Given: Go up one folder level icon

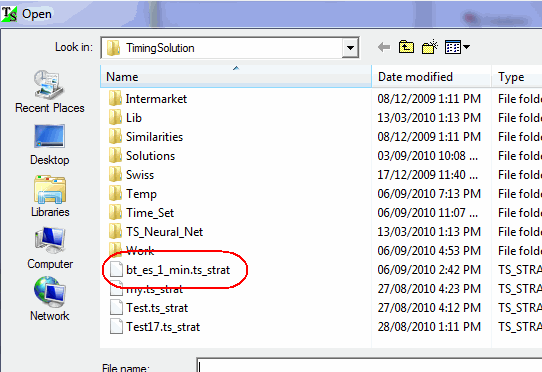Looking at the screenshot, I should click(x=406, y=47).
